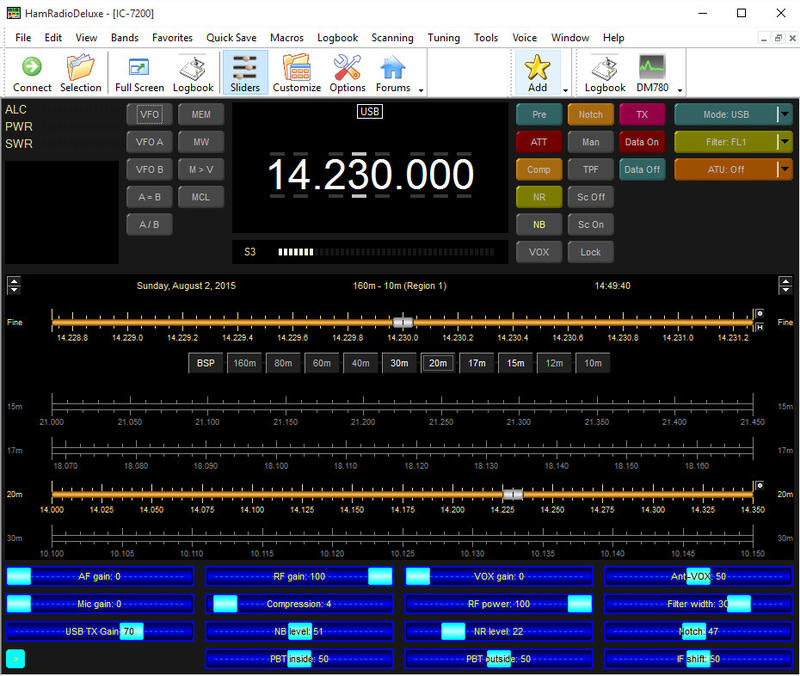The image size is (800, 676).
Task: Enable the Notch filter
Action: point(590,114)
